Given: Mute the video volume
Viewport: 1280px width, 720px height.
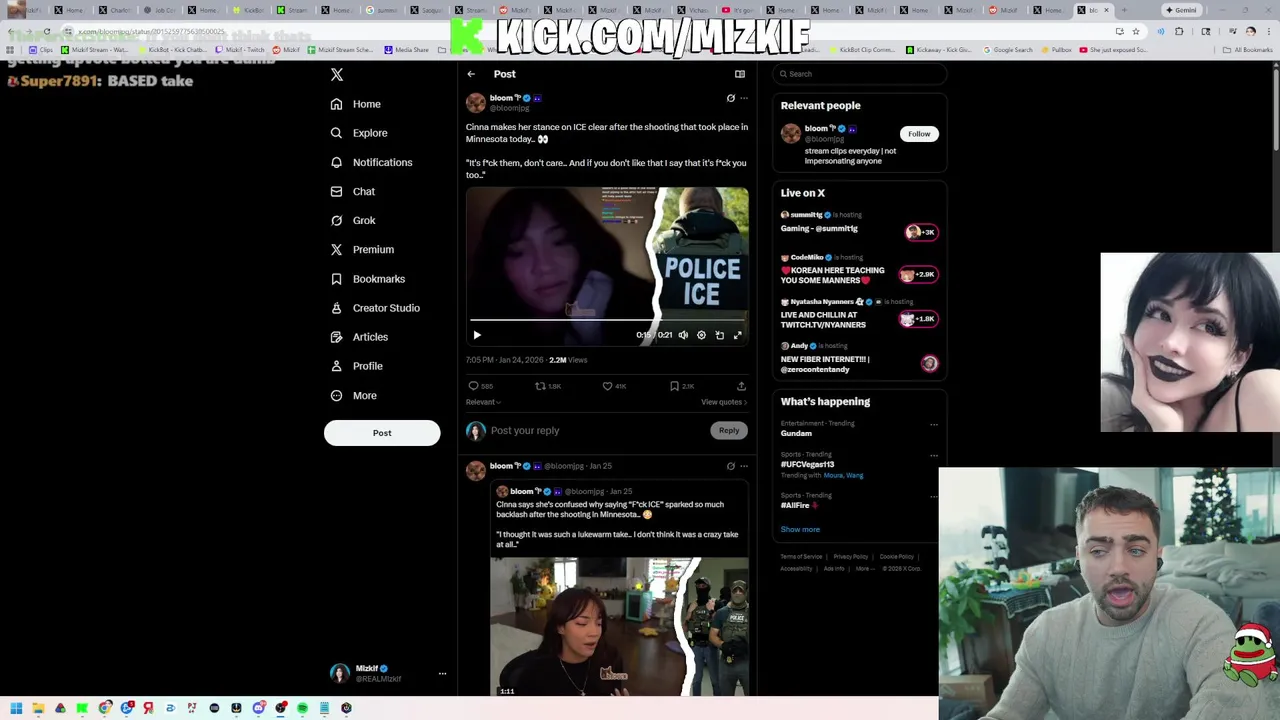Looking at the screenshot, I should 683,335.
